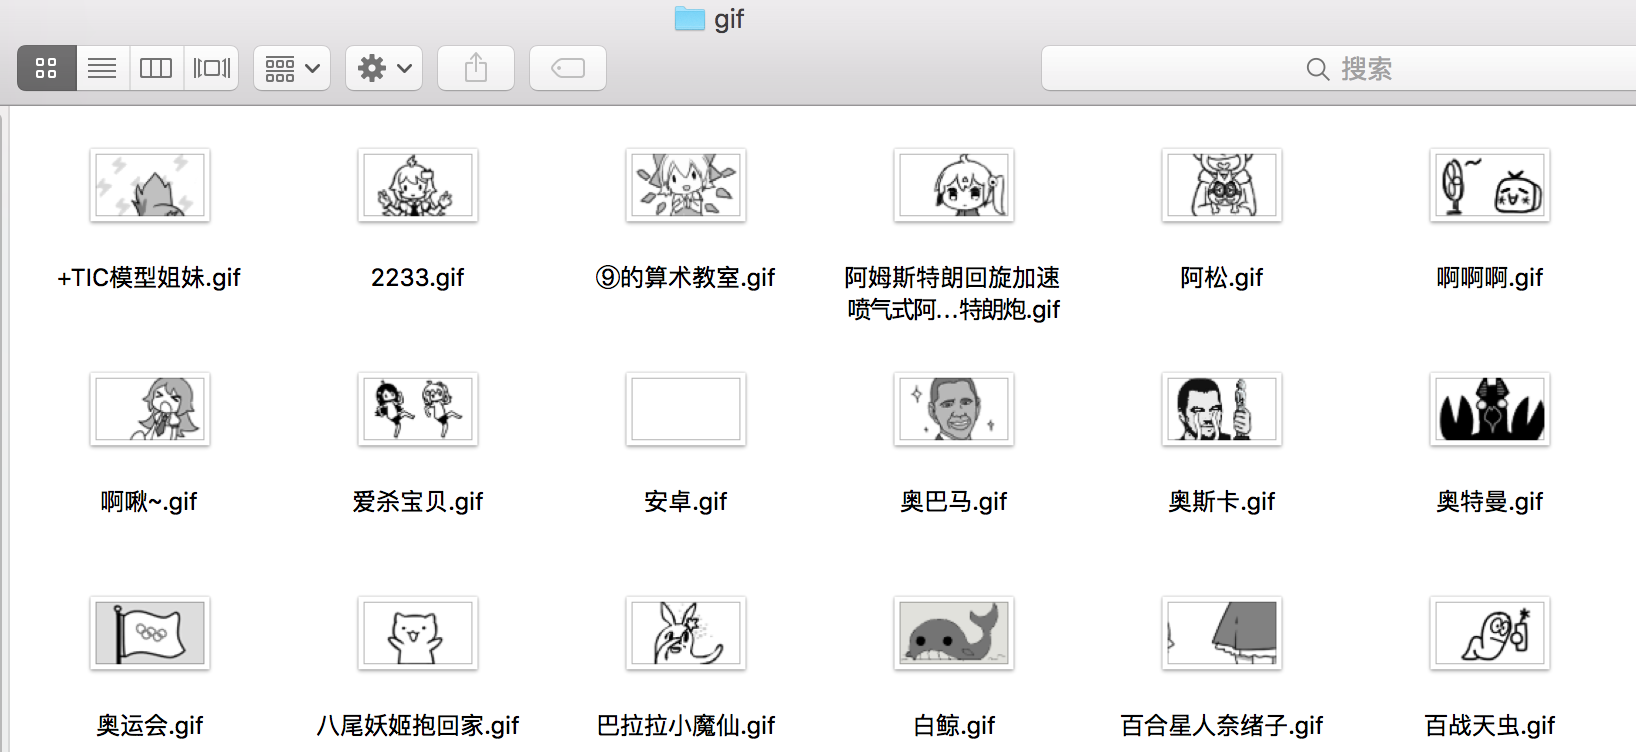
Task: Click the file name 阿姆斯特朗回旋加速喷气式阿…特朗炮.gif
Action: pos(953,293)
